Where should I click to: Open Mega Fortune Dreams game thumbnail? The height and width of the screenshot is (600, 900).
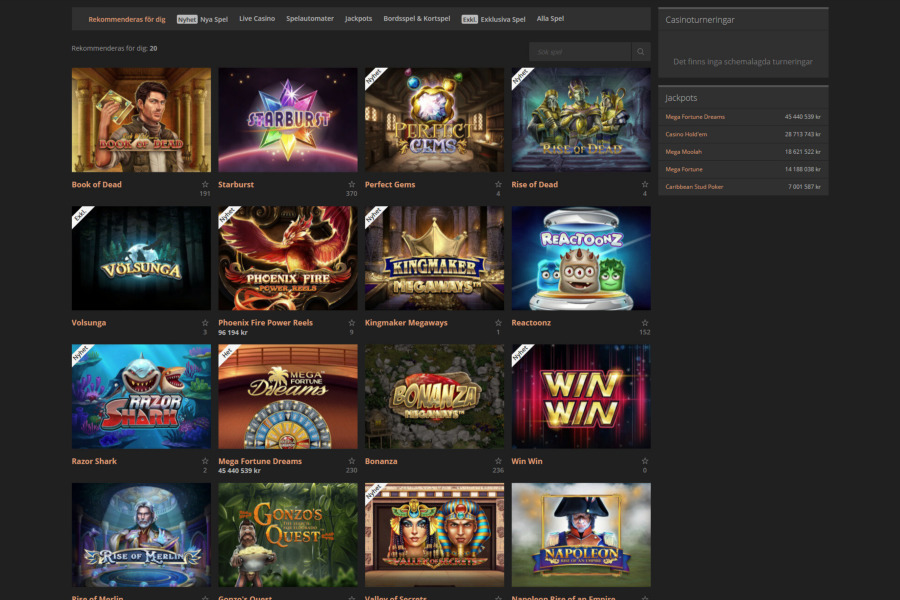click(x=288, y=397)
